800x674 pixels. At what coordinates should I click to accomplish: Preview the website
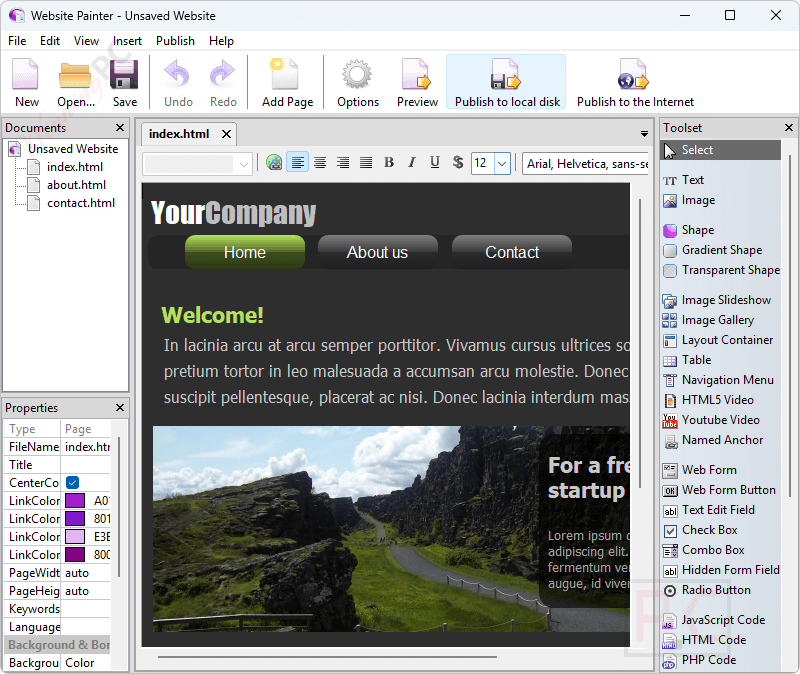coord(417,82)
